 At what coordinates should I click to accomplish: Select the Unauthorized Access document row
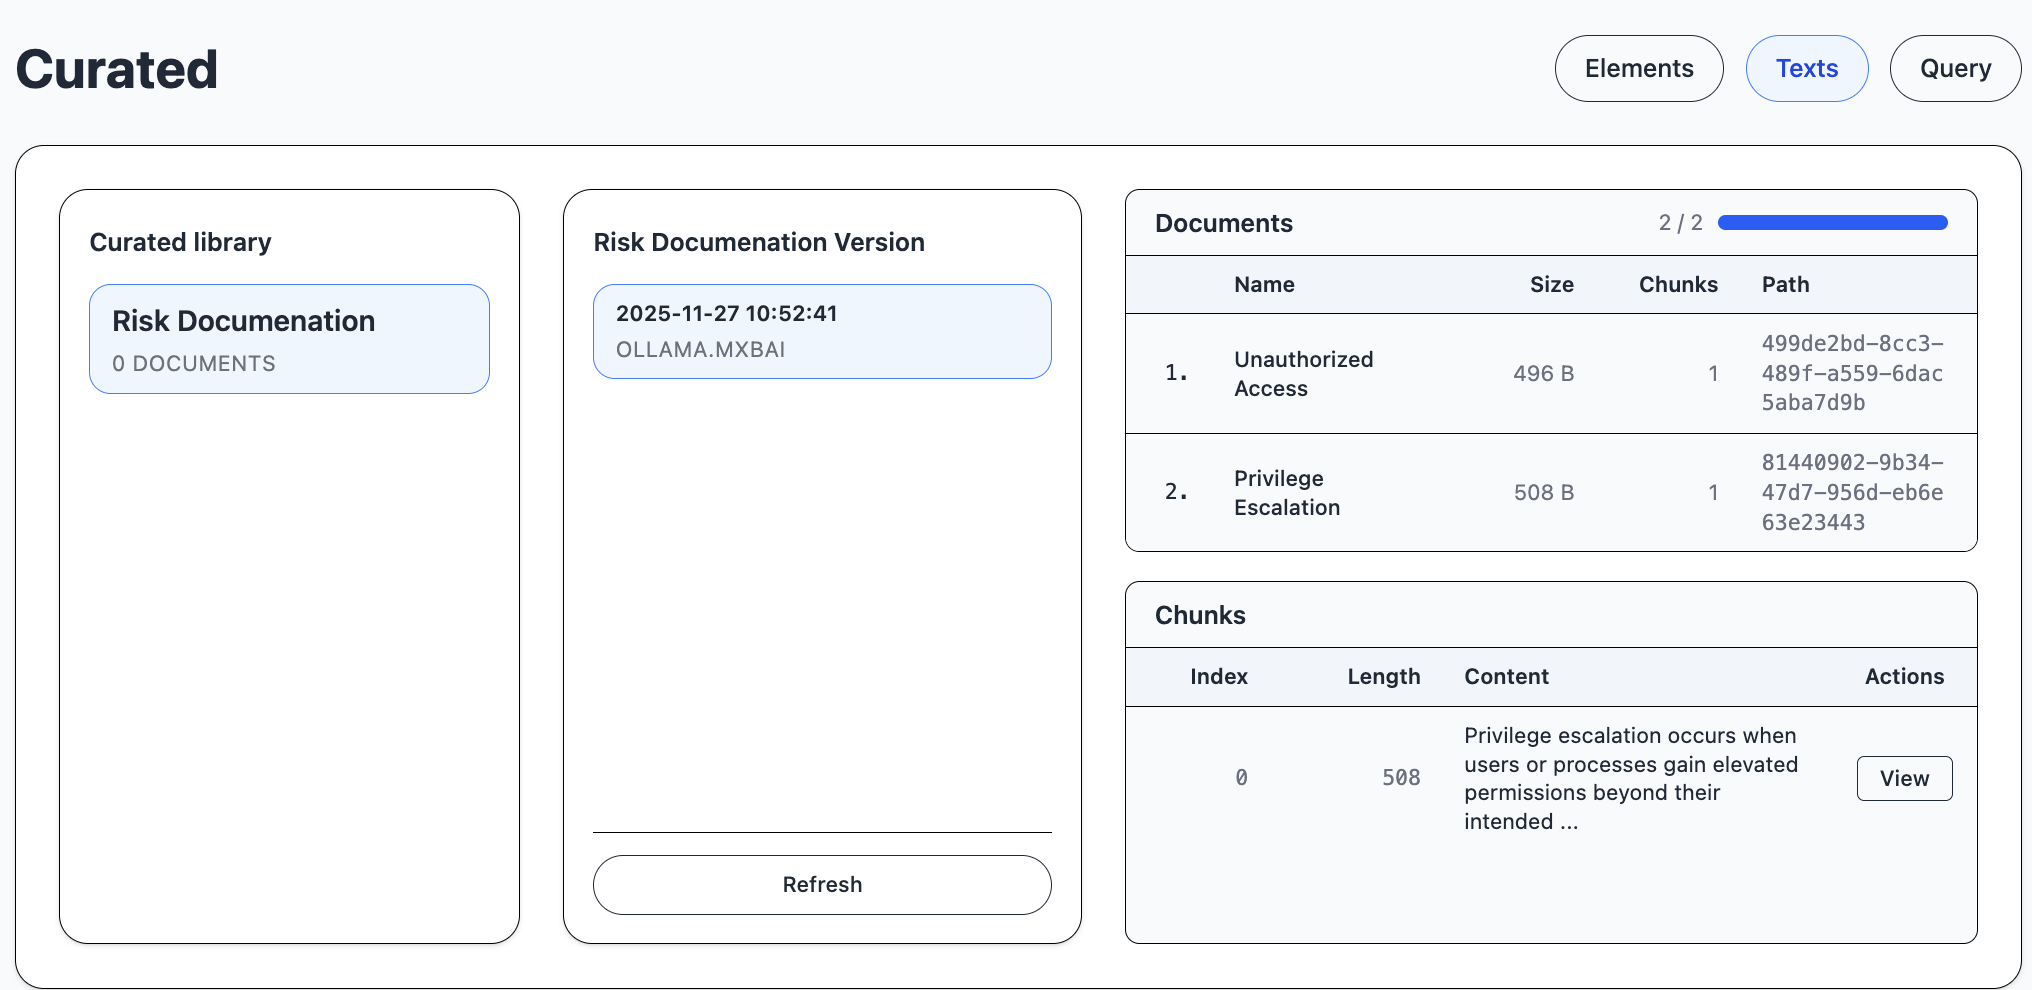(x=1303, y=373)
